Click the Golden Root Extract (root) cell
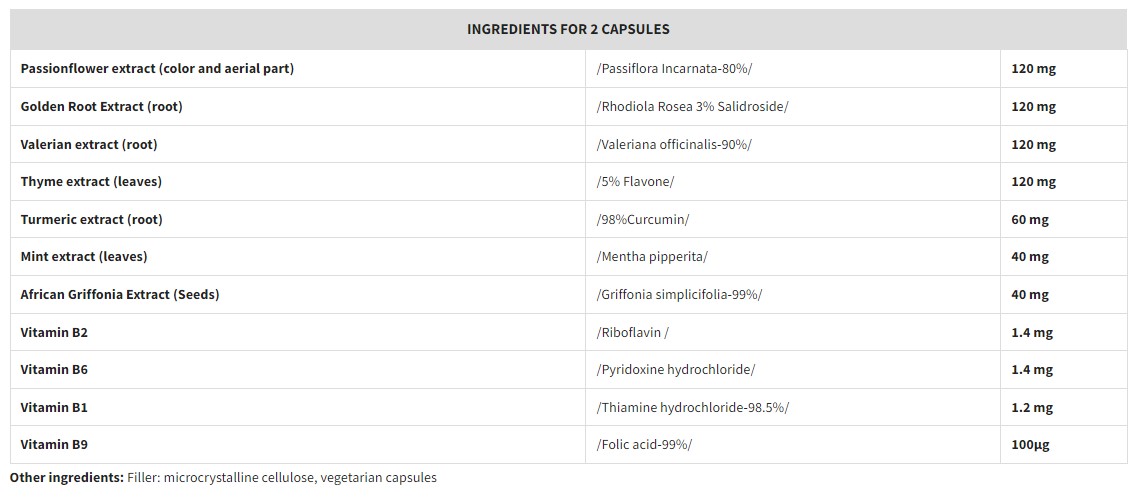 tap(101, 106)
